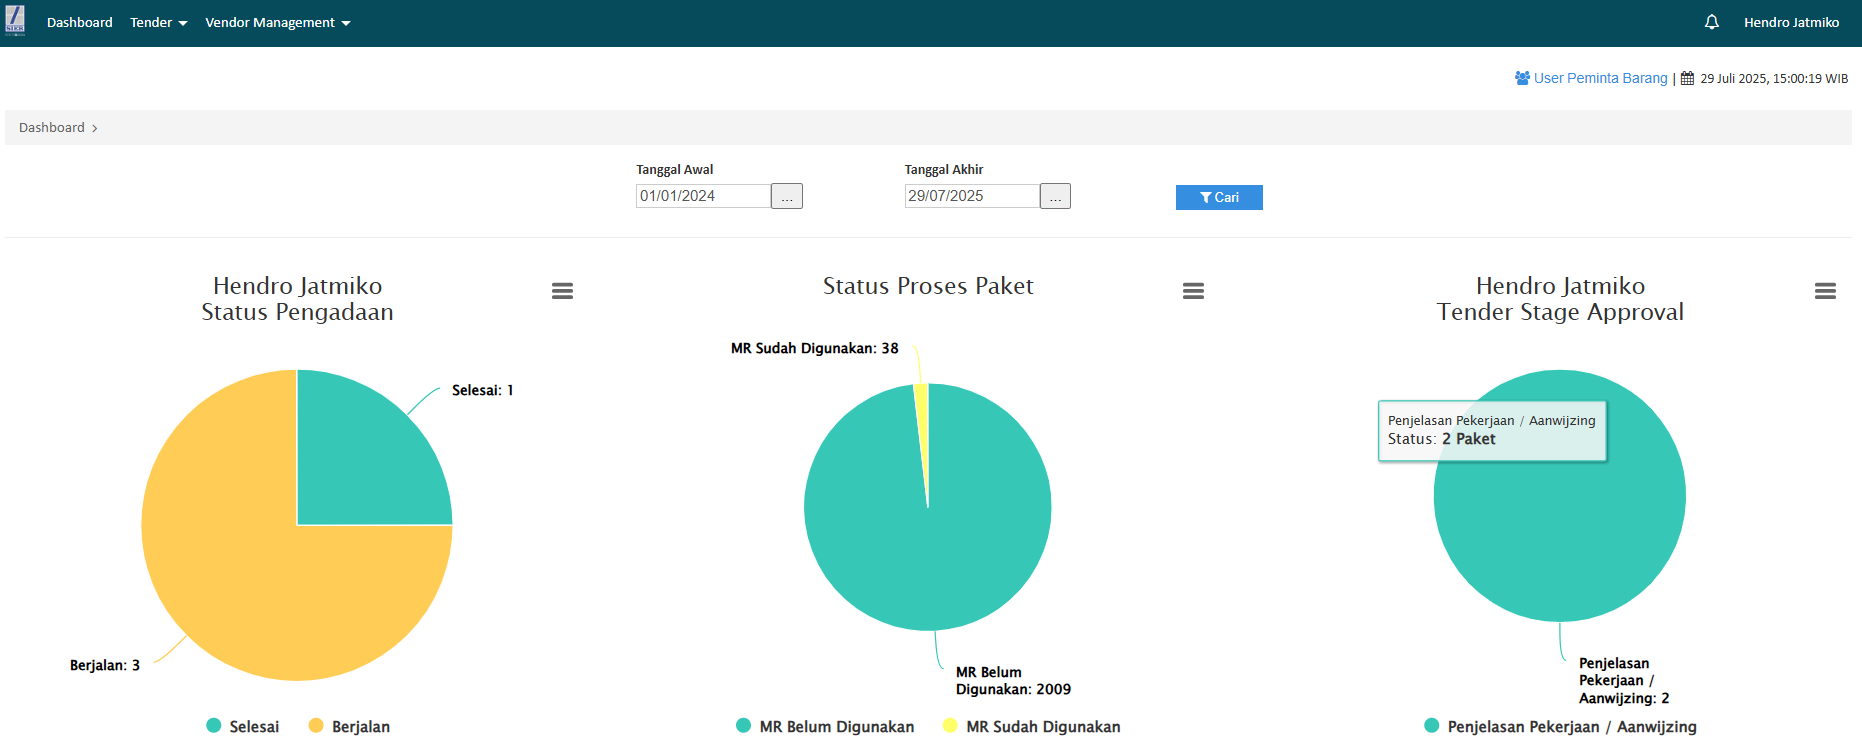
Task: Click the Cari filter button
Action: [x=1219, y=197]
